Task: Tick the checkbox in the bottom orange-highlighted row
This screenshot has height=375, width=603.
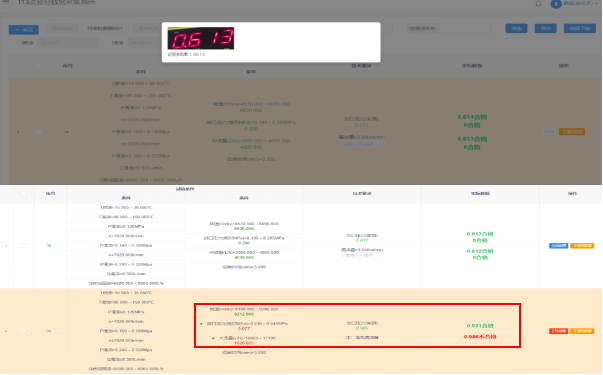Action: tap(24, 331)
